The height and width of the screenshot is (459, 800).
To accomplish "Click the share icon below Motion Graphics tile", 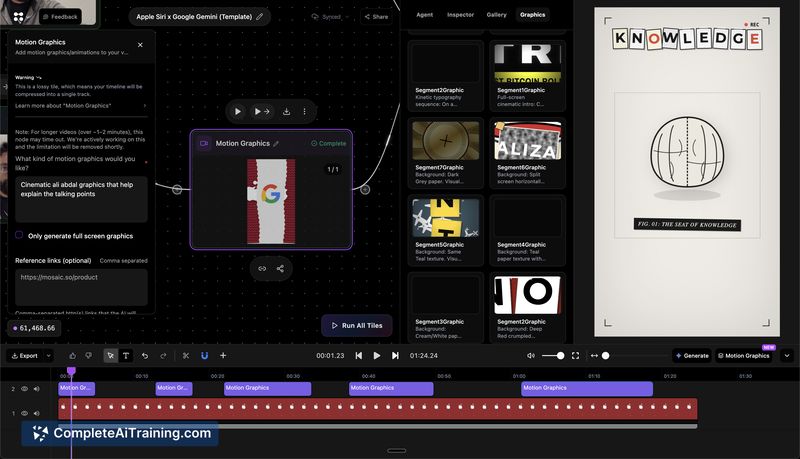I will [280, 268].
